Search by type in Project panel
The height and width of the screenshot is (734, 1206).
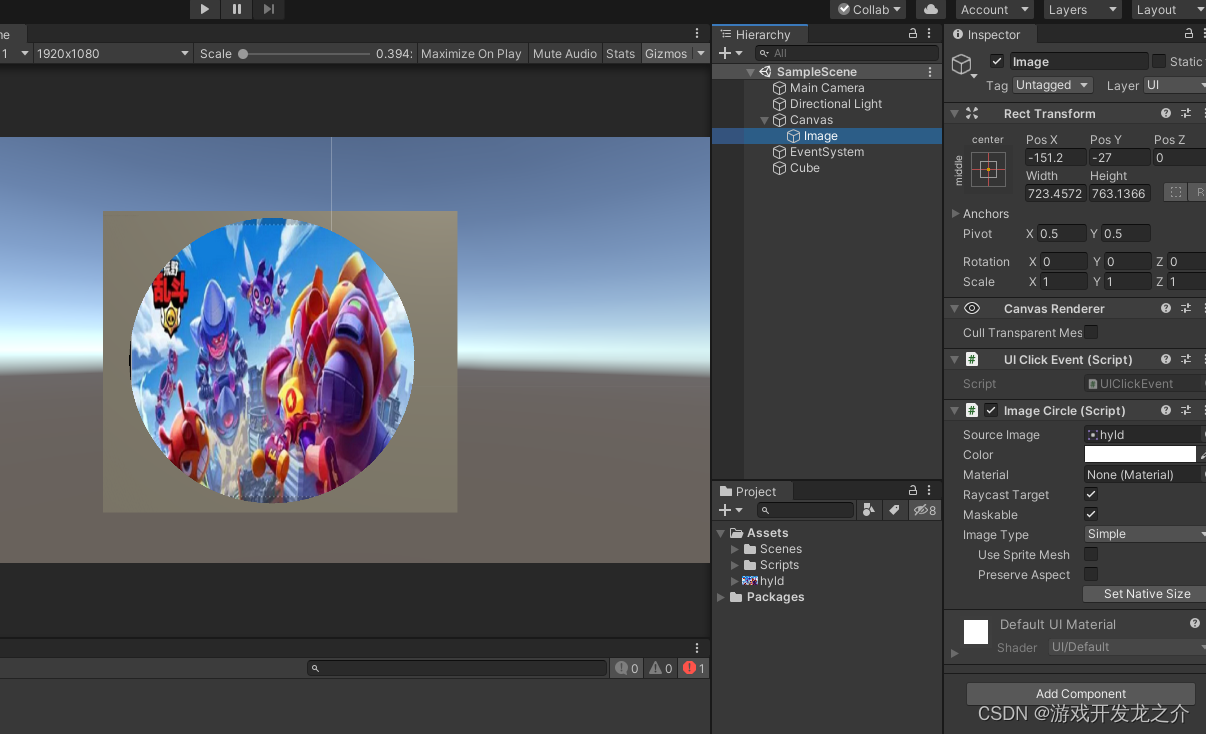coord(869,510)
